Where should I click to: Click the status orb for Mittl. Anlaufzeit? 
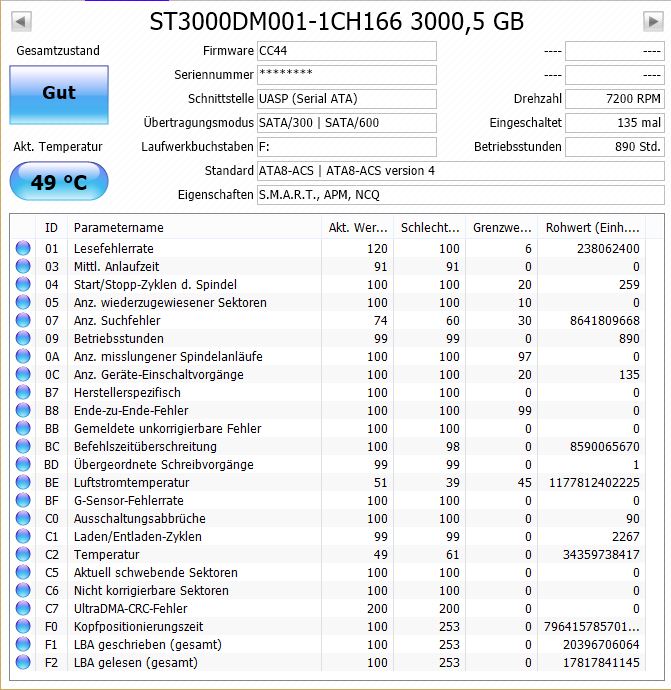pyautogui.click(x=23, y=266)
